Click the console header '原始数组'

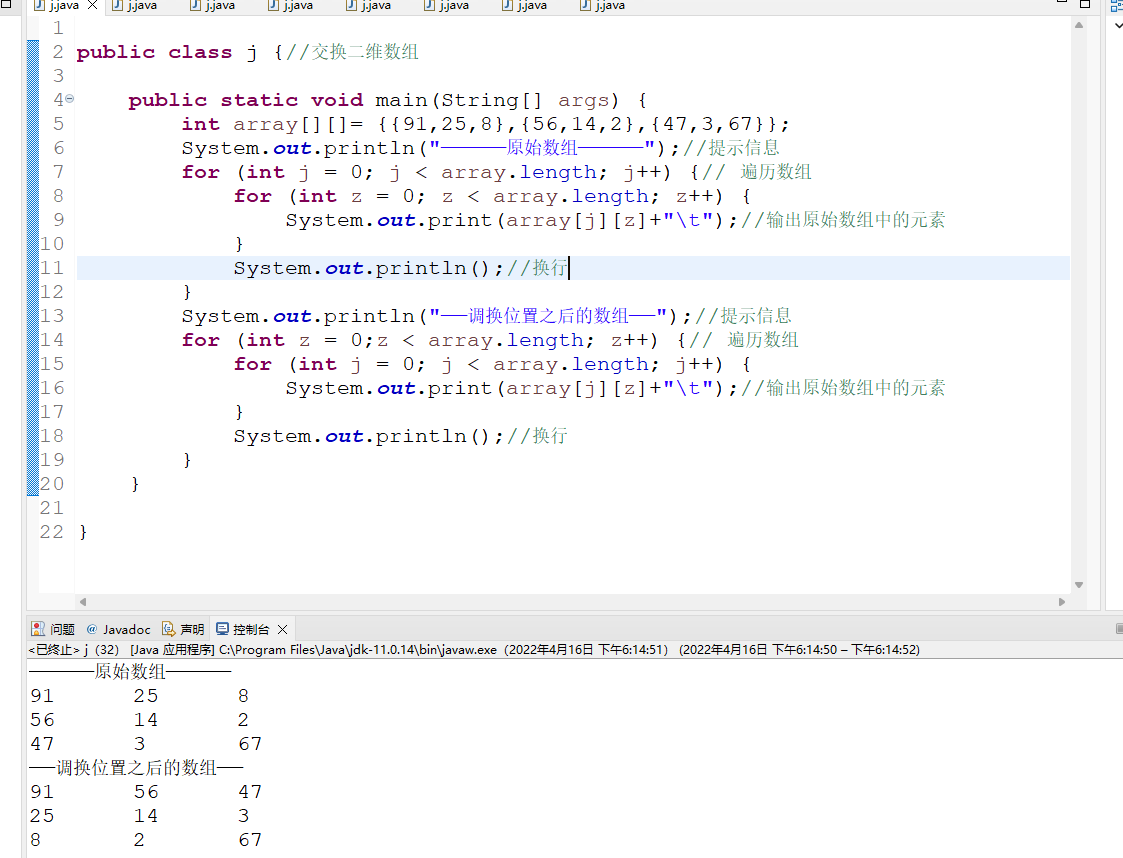[x=130, y=672]
